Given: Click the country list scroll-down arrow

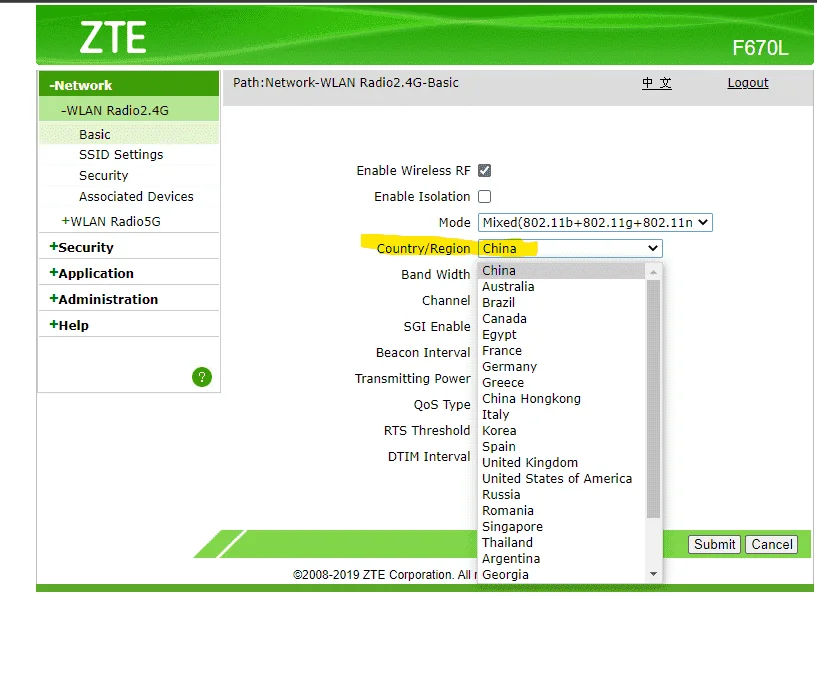Looking at the screenshot, I should (x=653, y=574).
